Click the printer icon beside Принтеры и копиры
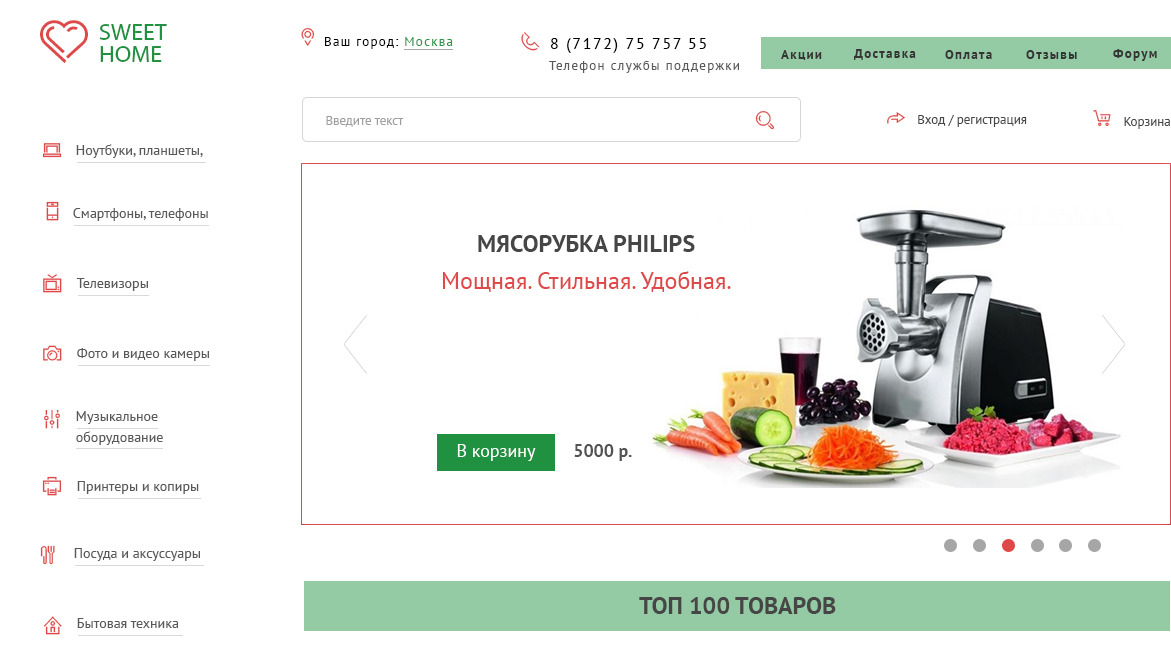Image resolution: width=1171 pixels, height=651 pixels. [52, 487]
